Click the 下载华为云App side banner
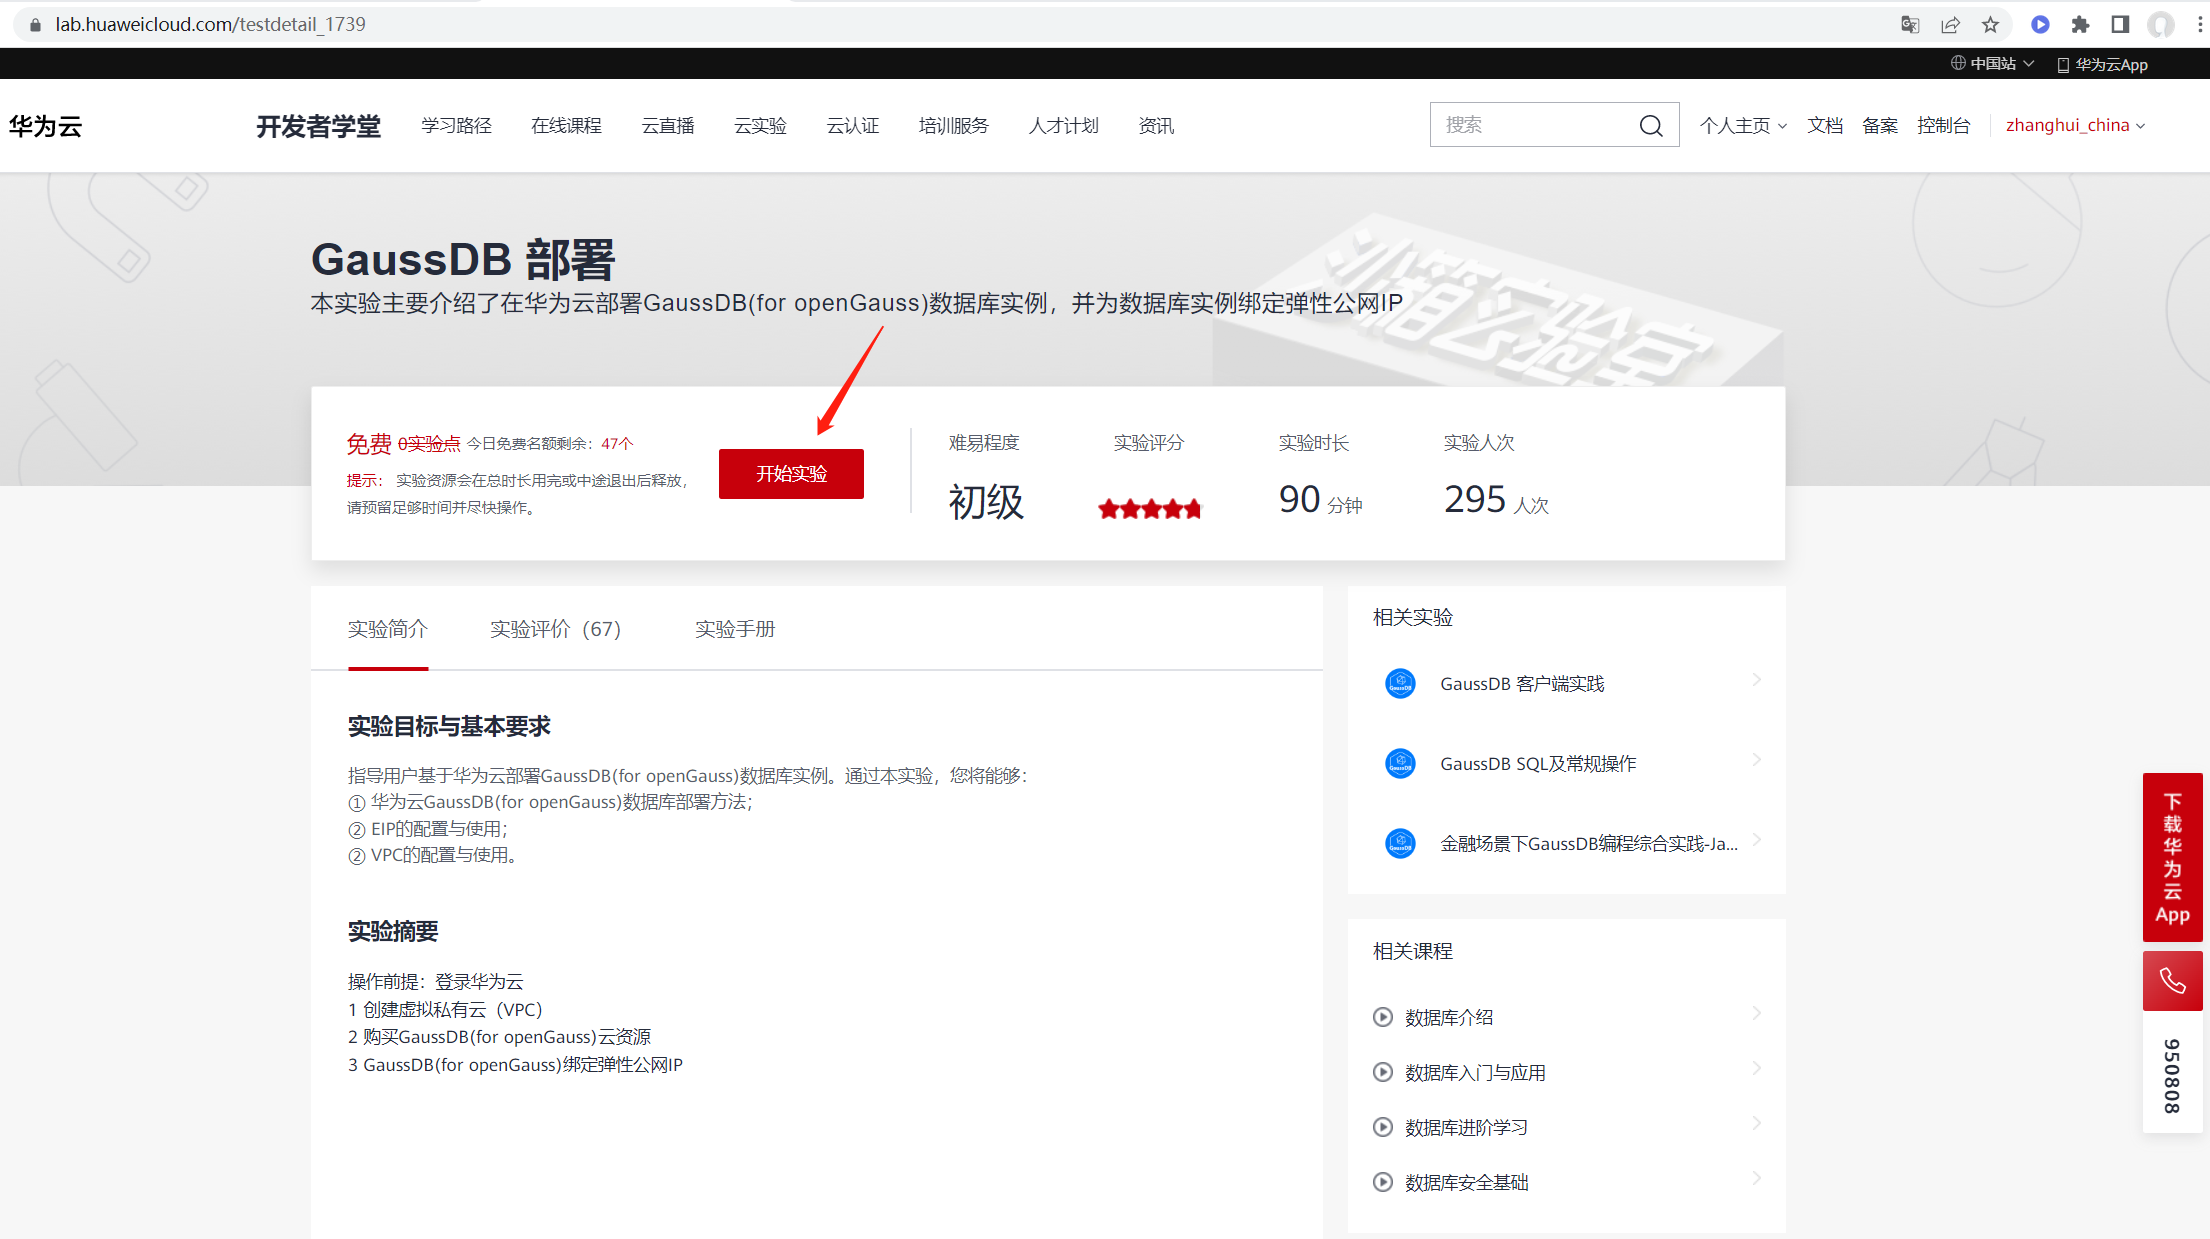Screen dimensions: 2210x1239 coord(2172,857)
